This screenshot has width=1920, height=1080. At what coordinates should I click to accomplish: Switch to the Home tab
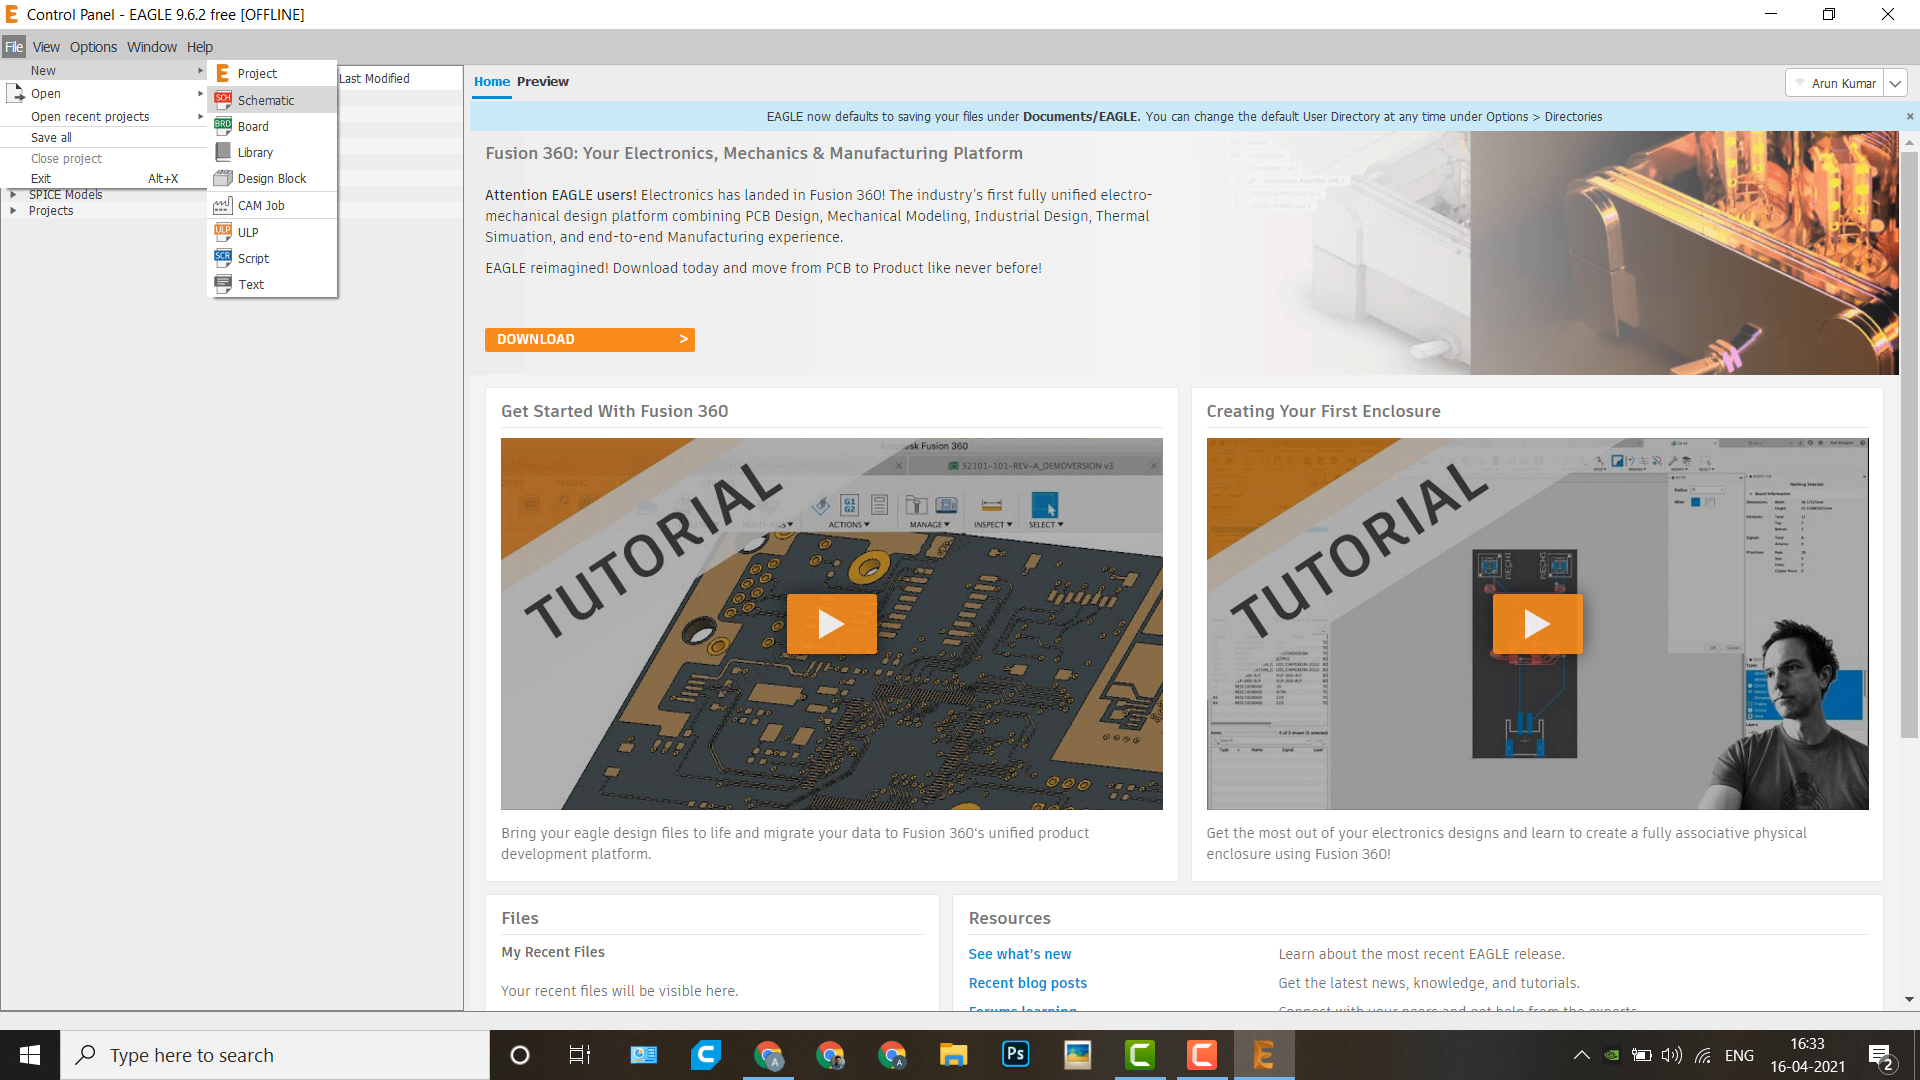pos(492,82)
